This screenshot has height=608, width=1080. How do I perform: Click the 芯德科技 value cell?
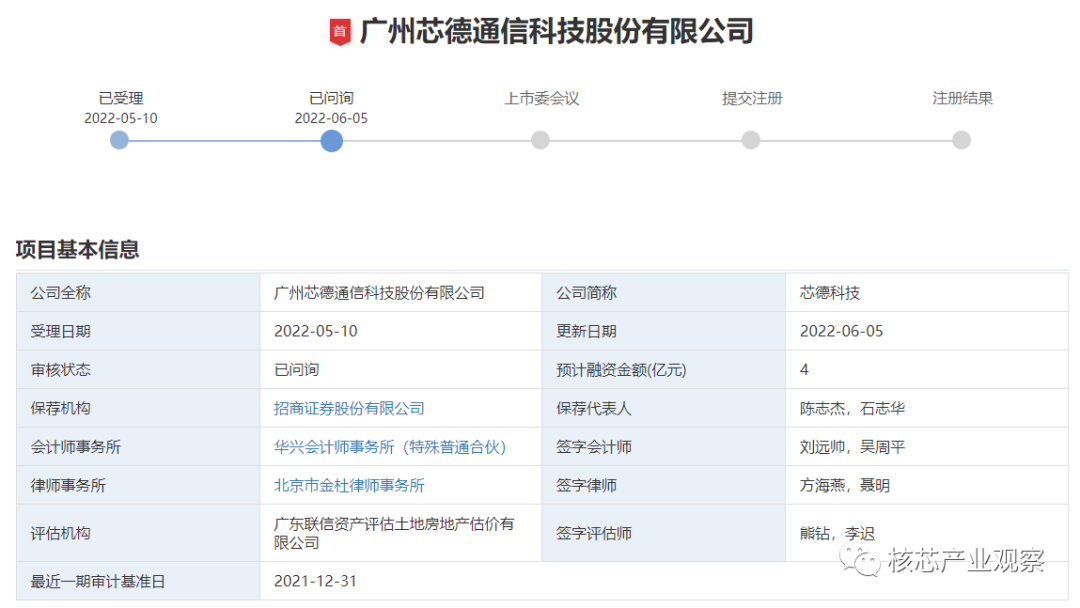[926, 293]
